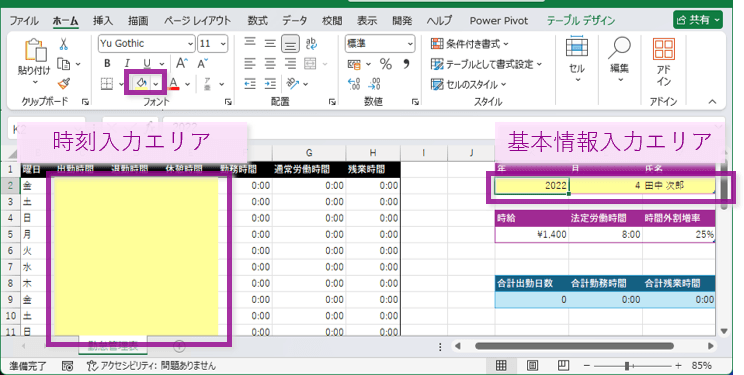Open 条件付き書式 conditional formatting menu

(x=470, y=44)
